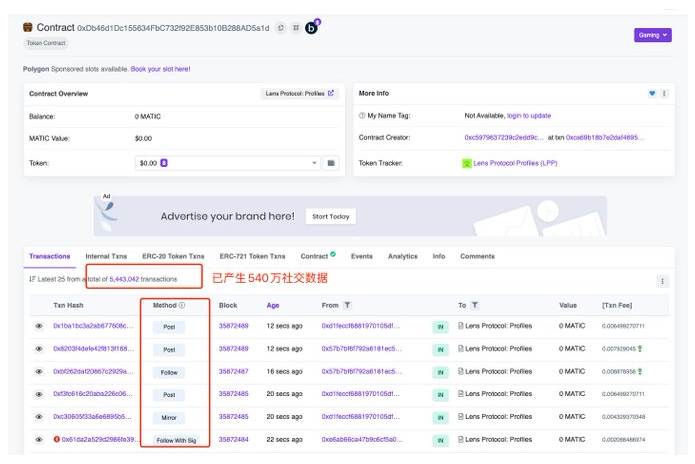Image resolution: width=695 pixels, height=464 pixels.
Task: Open block 35872484
Action: (233, 440)
